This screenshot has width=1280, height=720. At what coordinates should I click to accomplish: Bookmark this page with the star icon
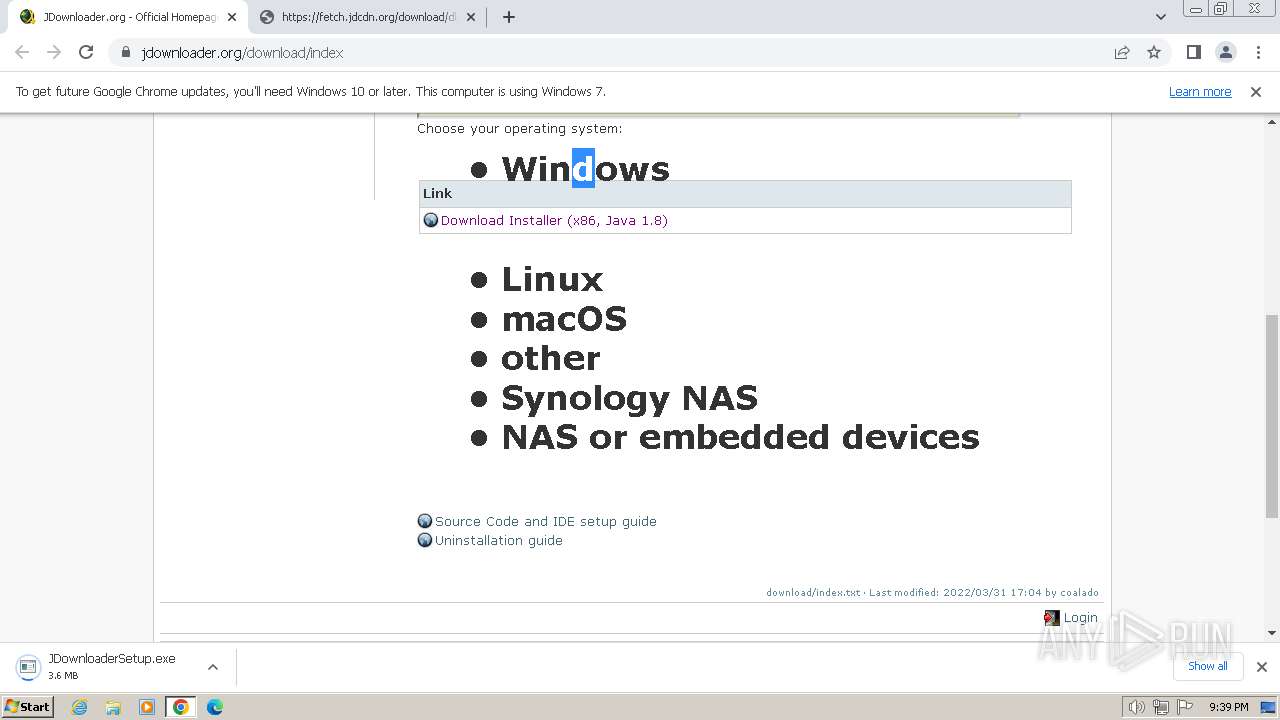coord(1154,53)
